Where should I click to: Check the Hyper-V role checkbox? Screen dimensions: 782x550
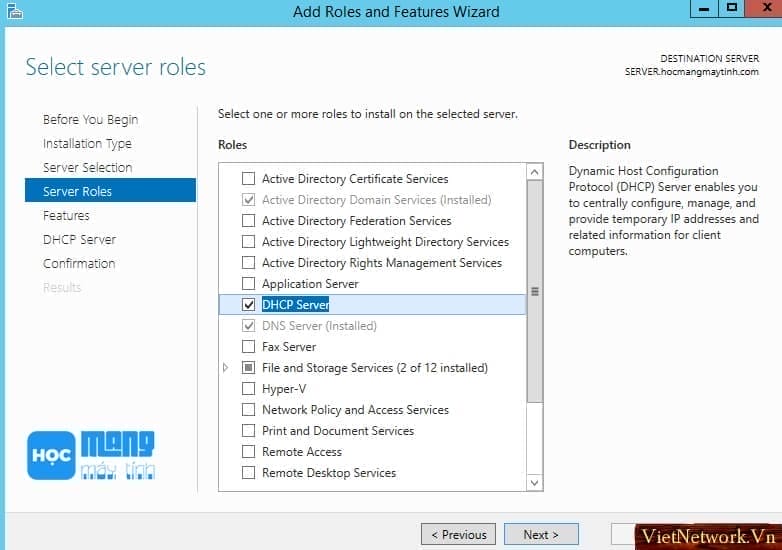pos(248,388)
